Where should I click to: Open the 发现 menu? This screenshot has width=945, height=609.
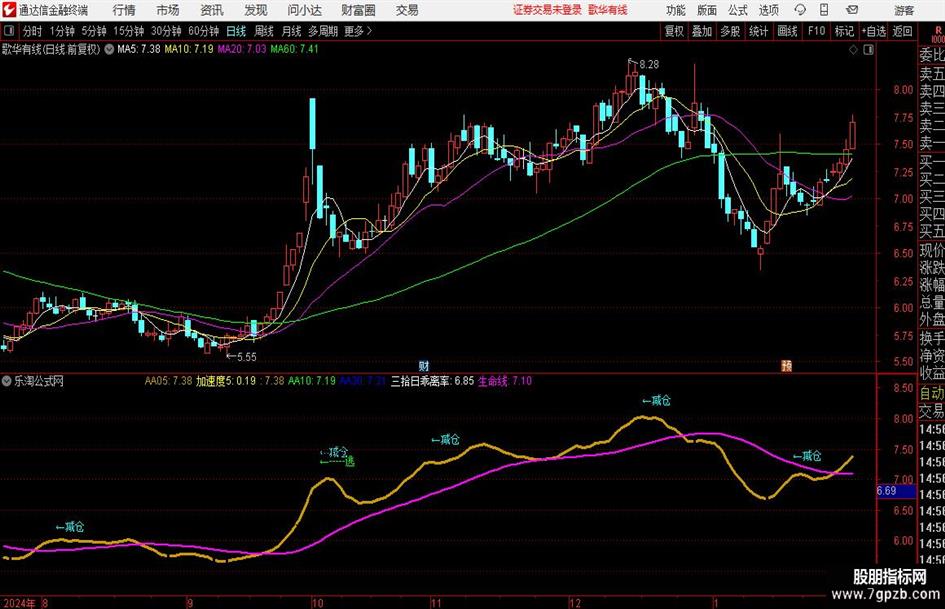(x=256, y=10)
